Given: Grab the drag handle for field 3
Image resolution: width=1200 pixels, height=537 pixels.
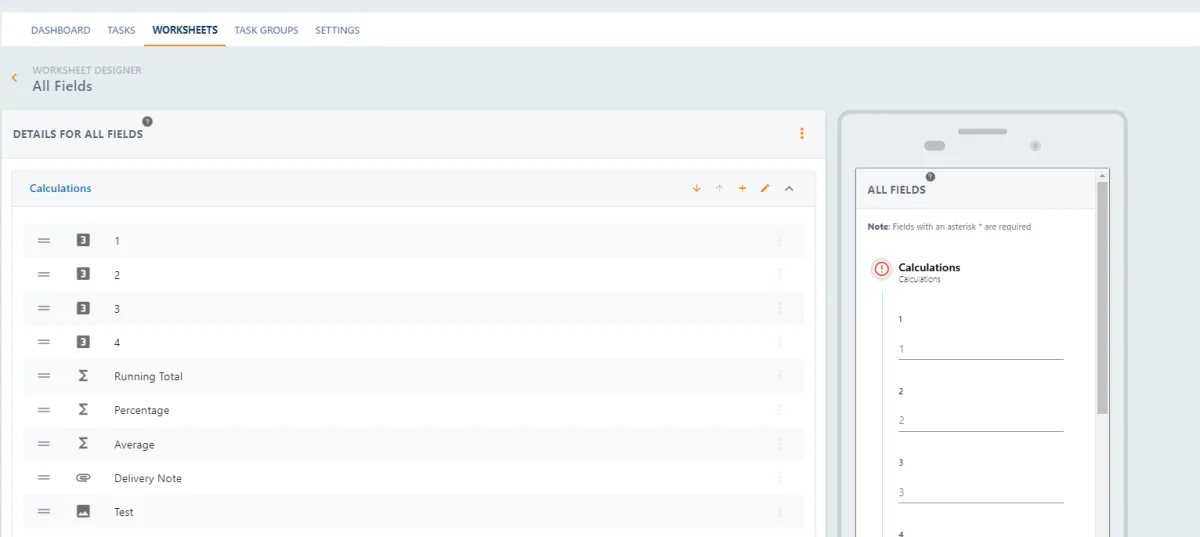Looking at the screenshot, I should pyautogui.click(x=44, y=309).
